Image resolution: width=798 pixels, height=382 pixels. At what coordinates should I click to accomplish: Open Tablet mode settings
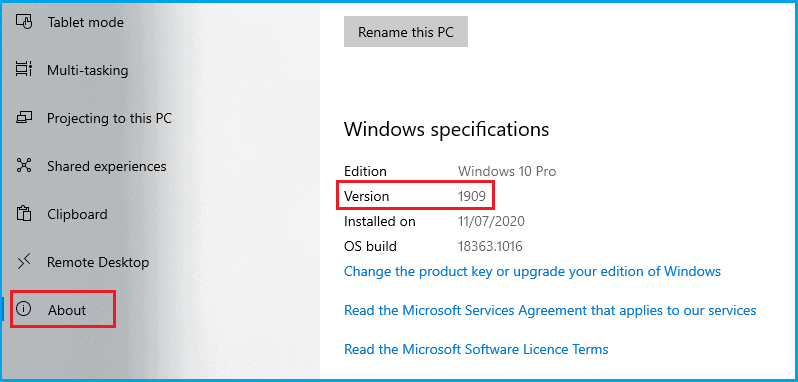coord(86,22)
